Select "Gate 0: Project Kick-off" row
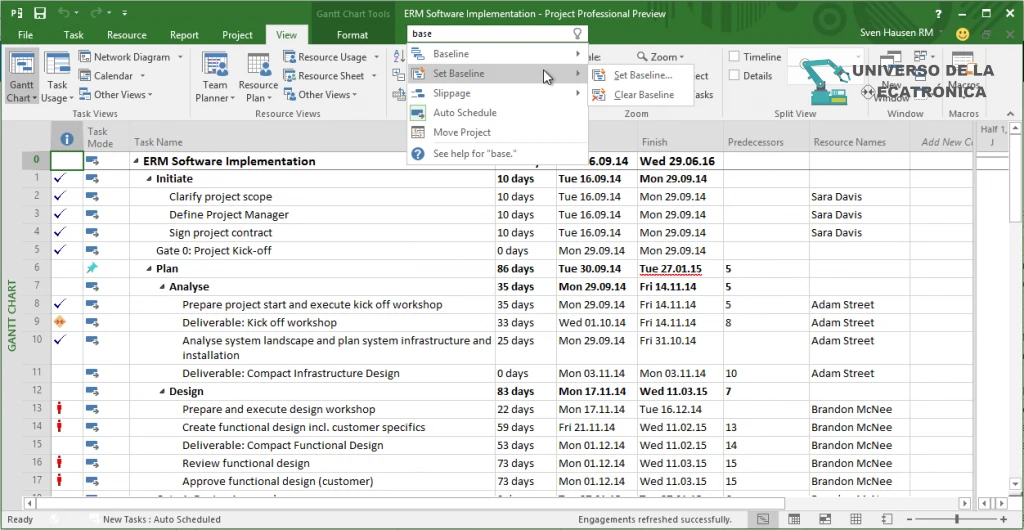This screenshot has width=1024, height=530. (214, 251)
